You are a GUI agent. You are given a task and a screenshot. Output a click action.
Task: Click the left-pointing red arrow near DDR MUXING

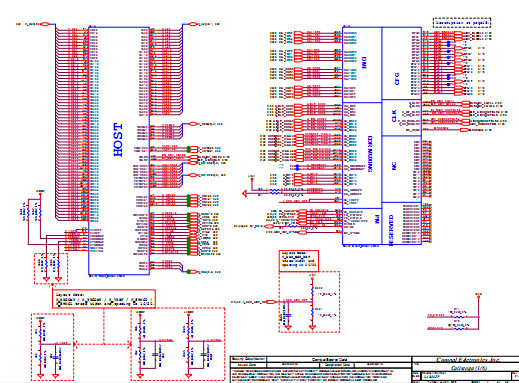[x=245, y=193]
